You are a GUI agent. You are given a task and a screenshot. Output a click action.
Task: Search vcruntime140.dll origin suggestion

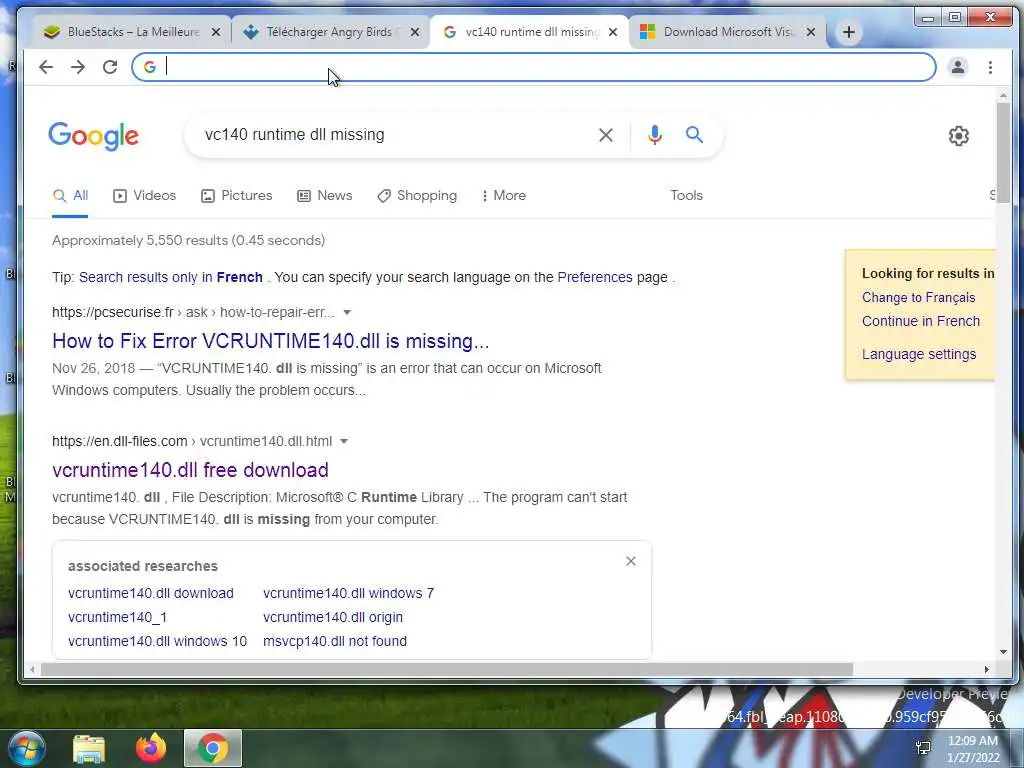[x=333, y=617]
